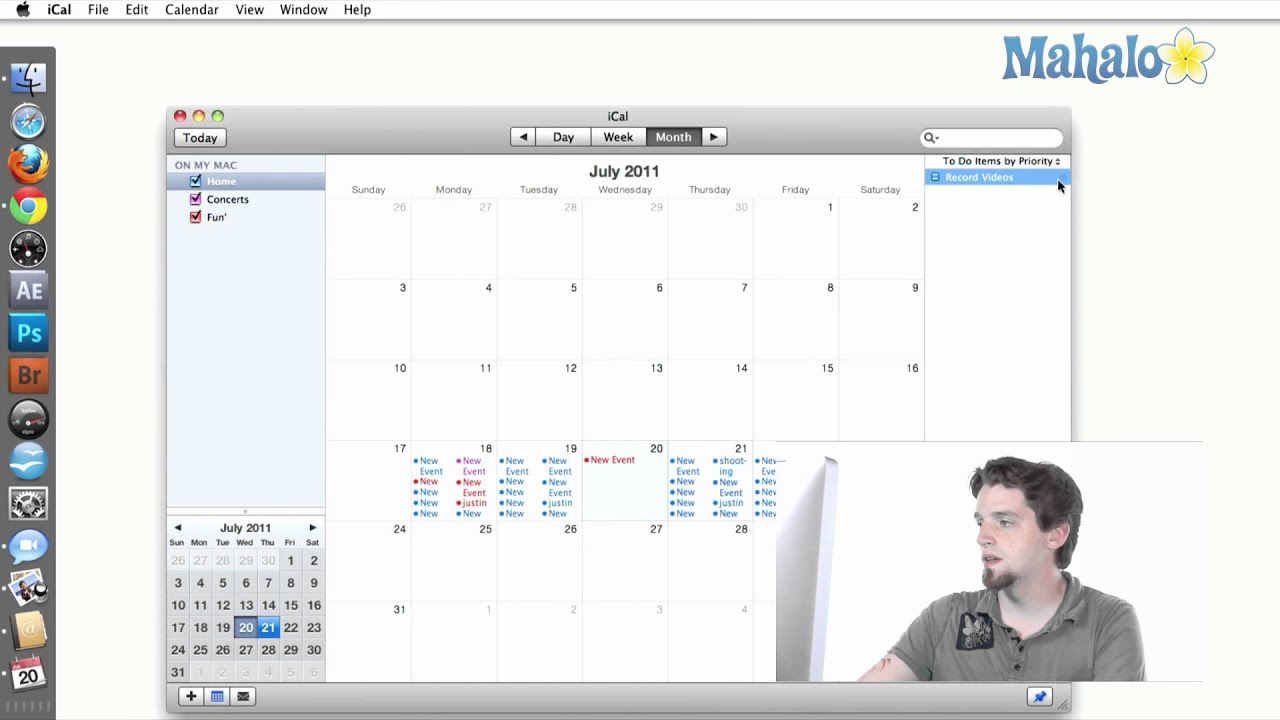This screenshot has height=720, width=1280.
Task: Click date 20 in the mini calendar
Action: point(246,628)
